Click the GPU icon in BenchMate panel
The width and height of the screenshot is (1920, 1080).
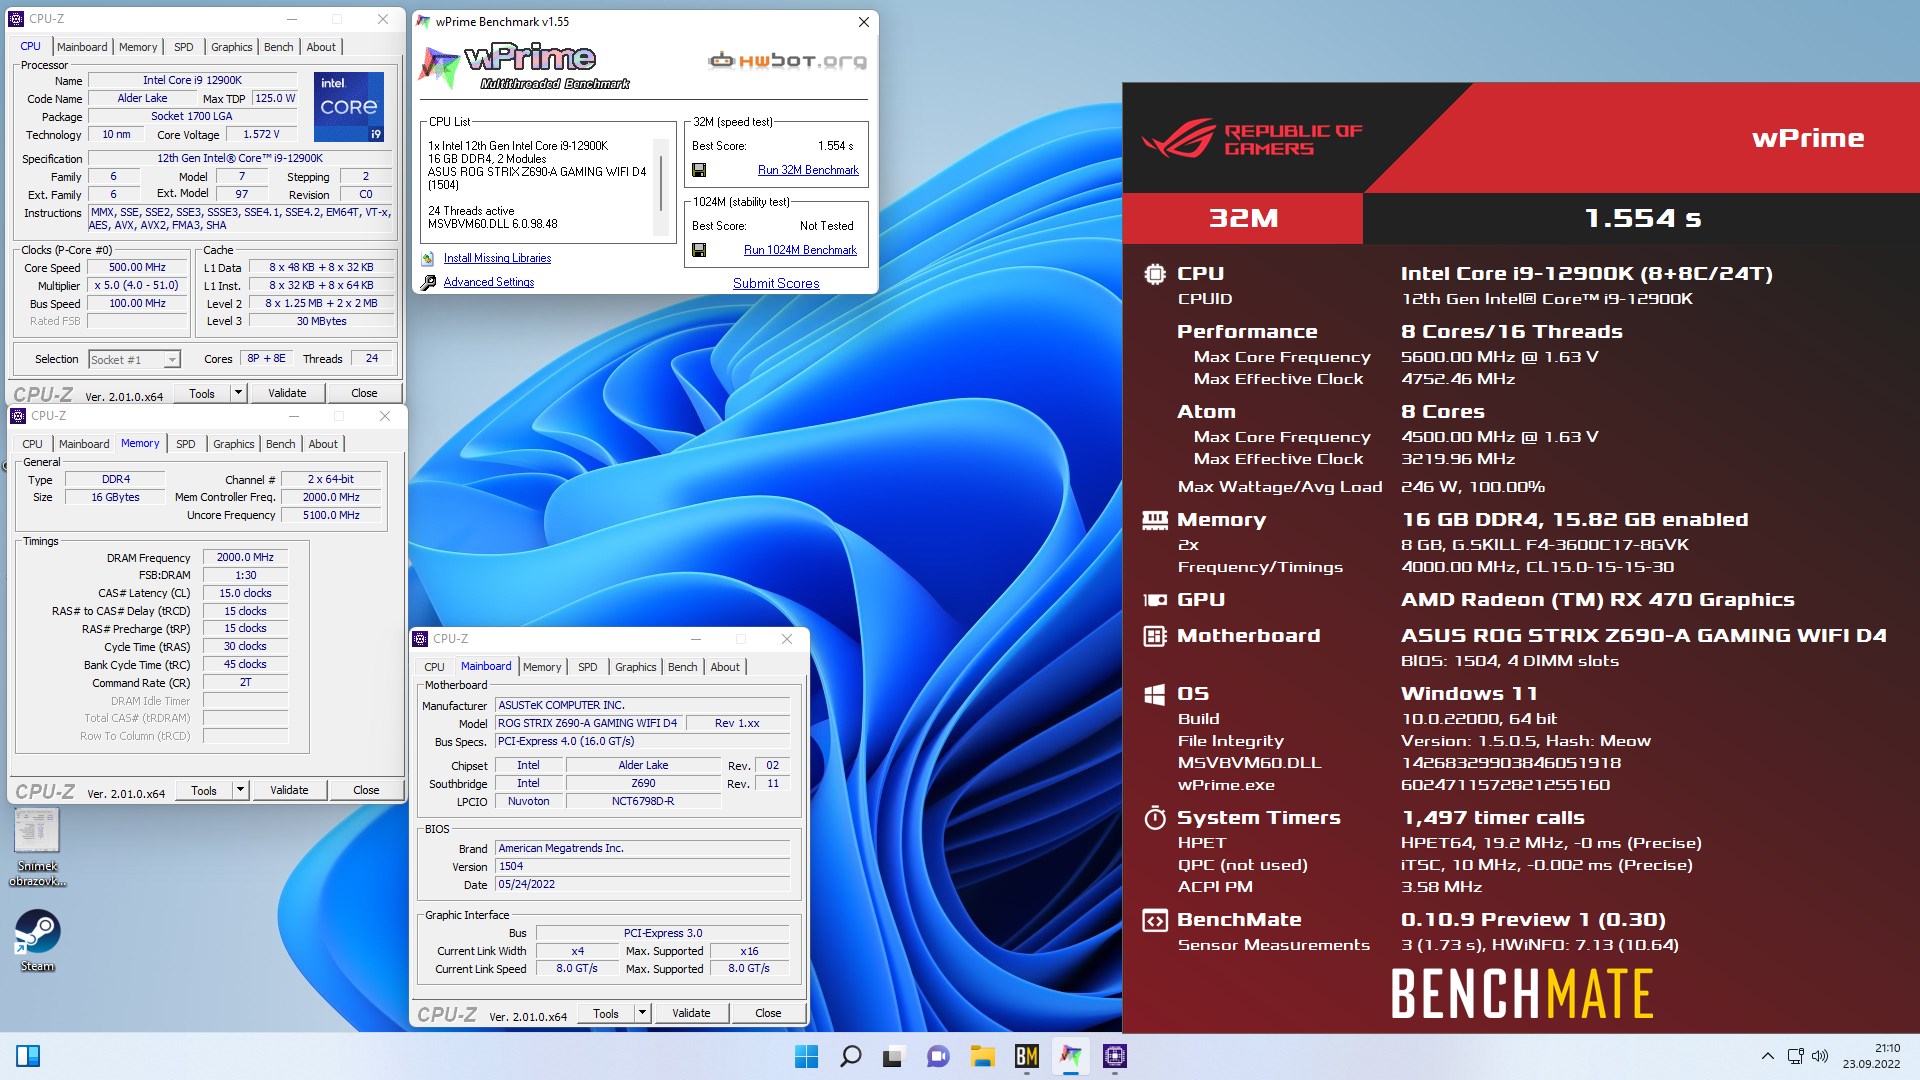point(1155,600)
